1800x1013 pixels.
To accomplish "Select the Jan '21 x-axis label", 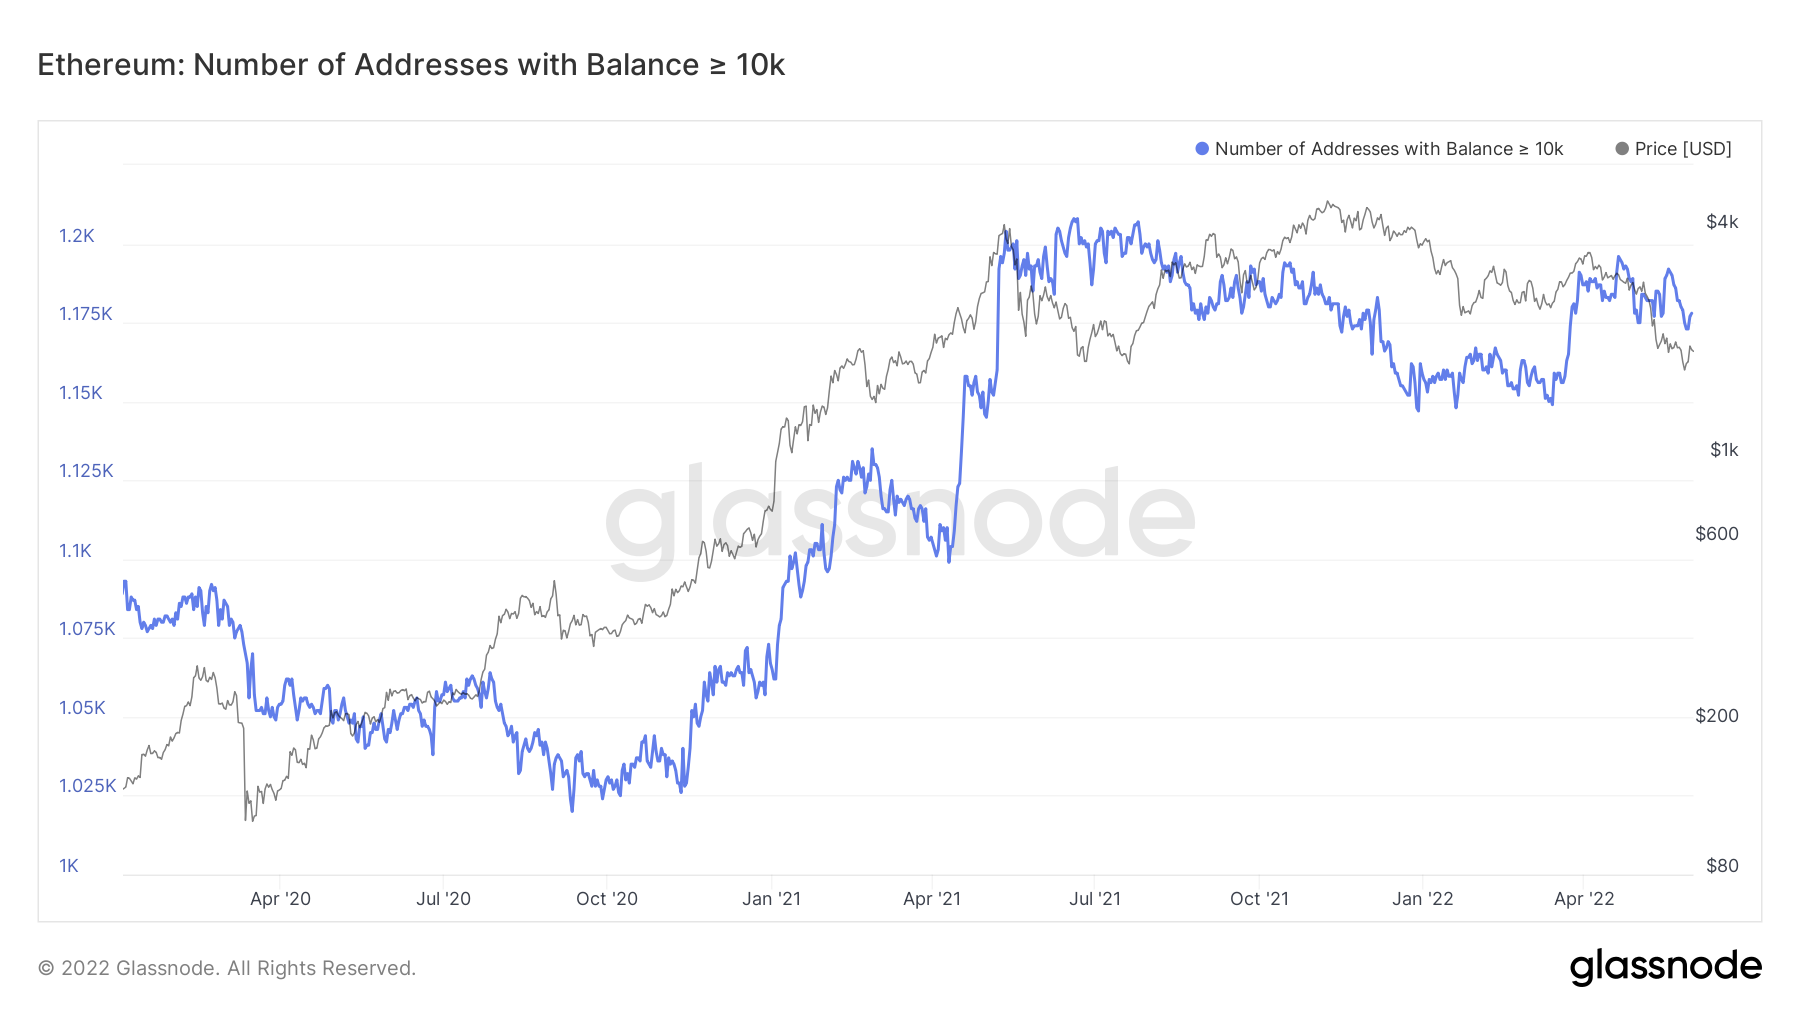I will (771, 899).
